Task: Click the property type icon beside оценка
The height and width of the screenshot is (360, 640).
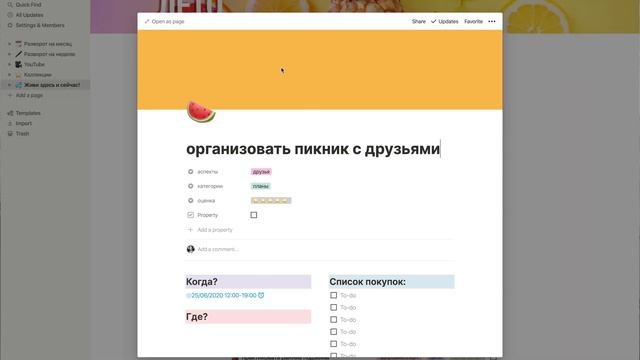Action: point(191,200)
